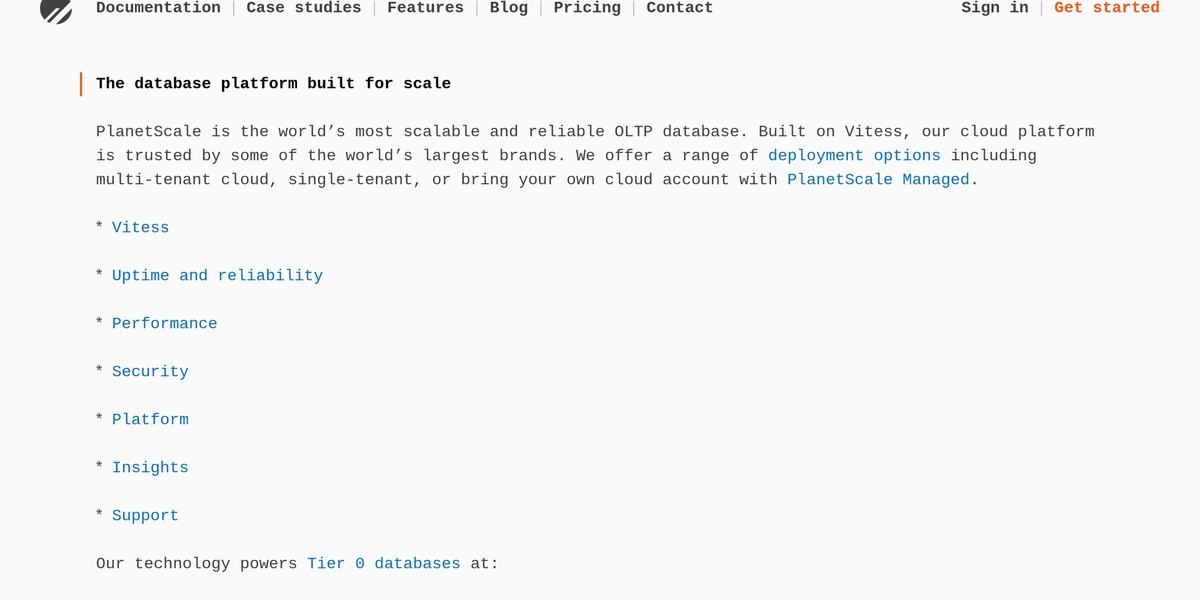Viewport: 1200px width, 600px height.
Task: View the Case studies section
Action: point(303,8)
